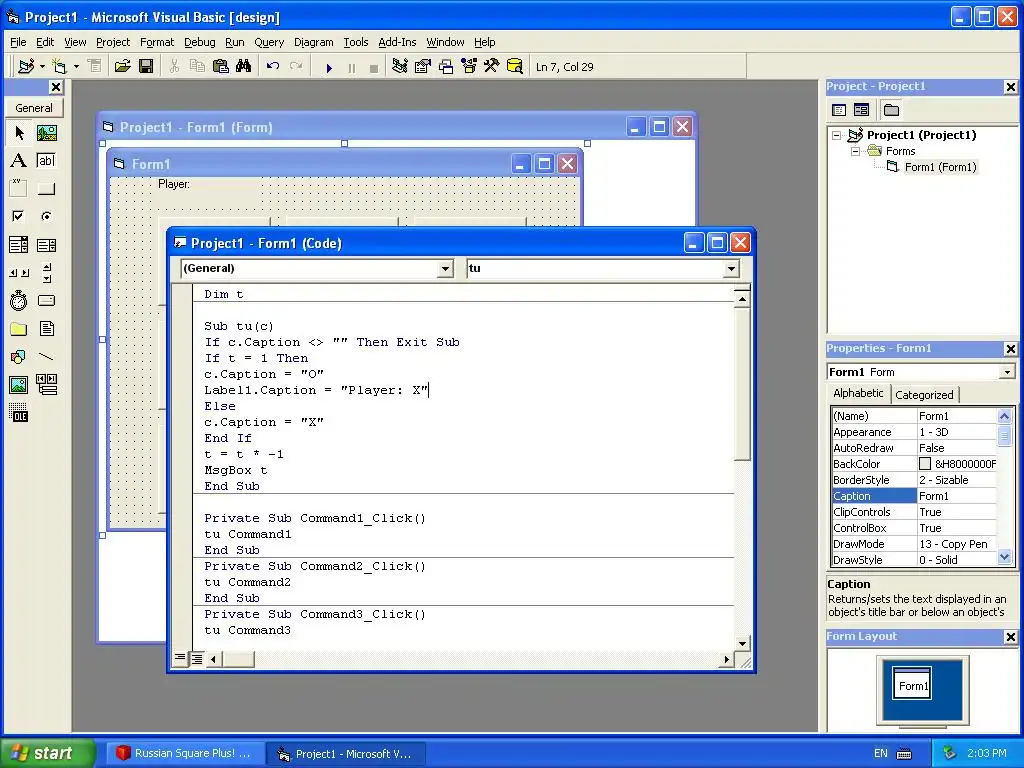Open the Project Explorer toolbar icon
Image resolution: width=1024 pixels, height=768 pixels.
(400, 67)
